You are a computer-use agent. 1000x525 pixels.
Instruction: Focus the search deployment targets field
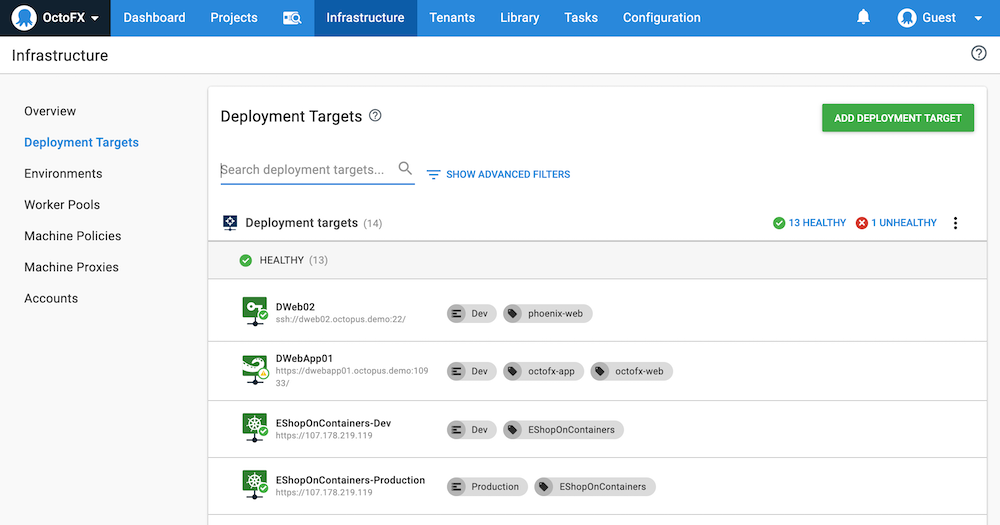point(305,170)
